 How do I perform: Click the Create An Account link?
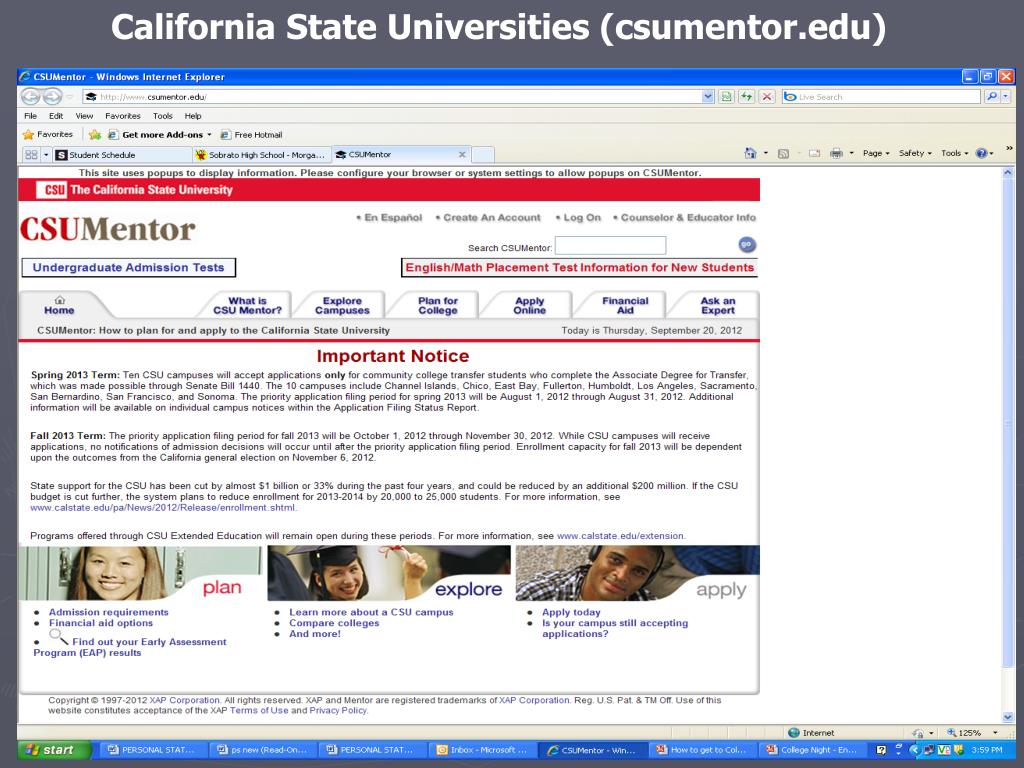point(492,217)
